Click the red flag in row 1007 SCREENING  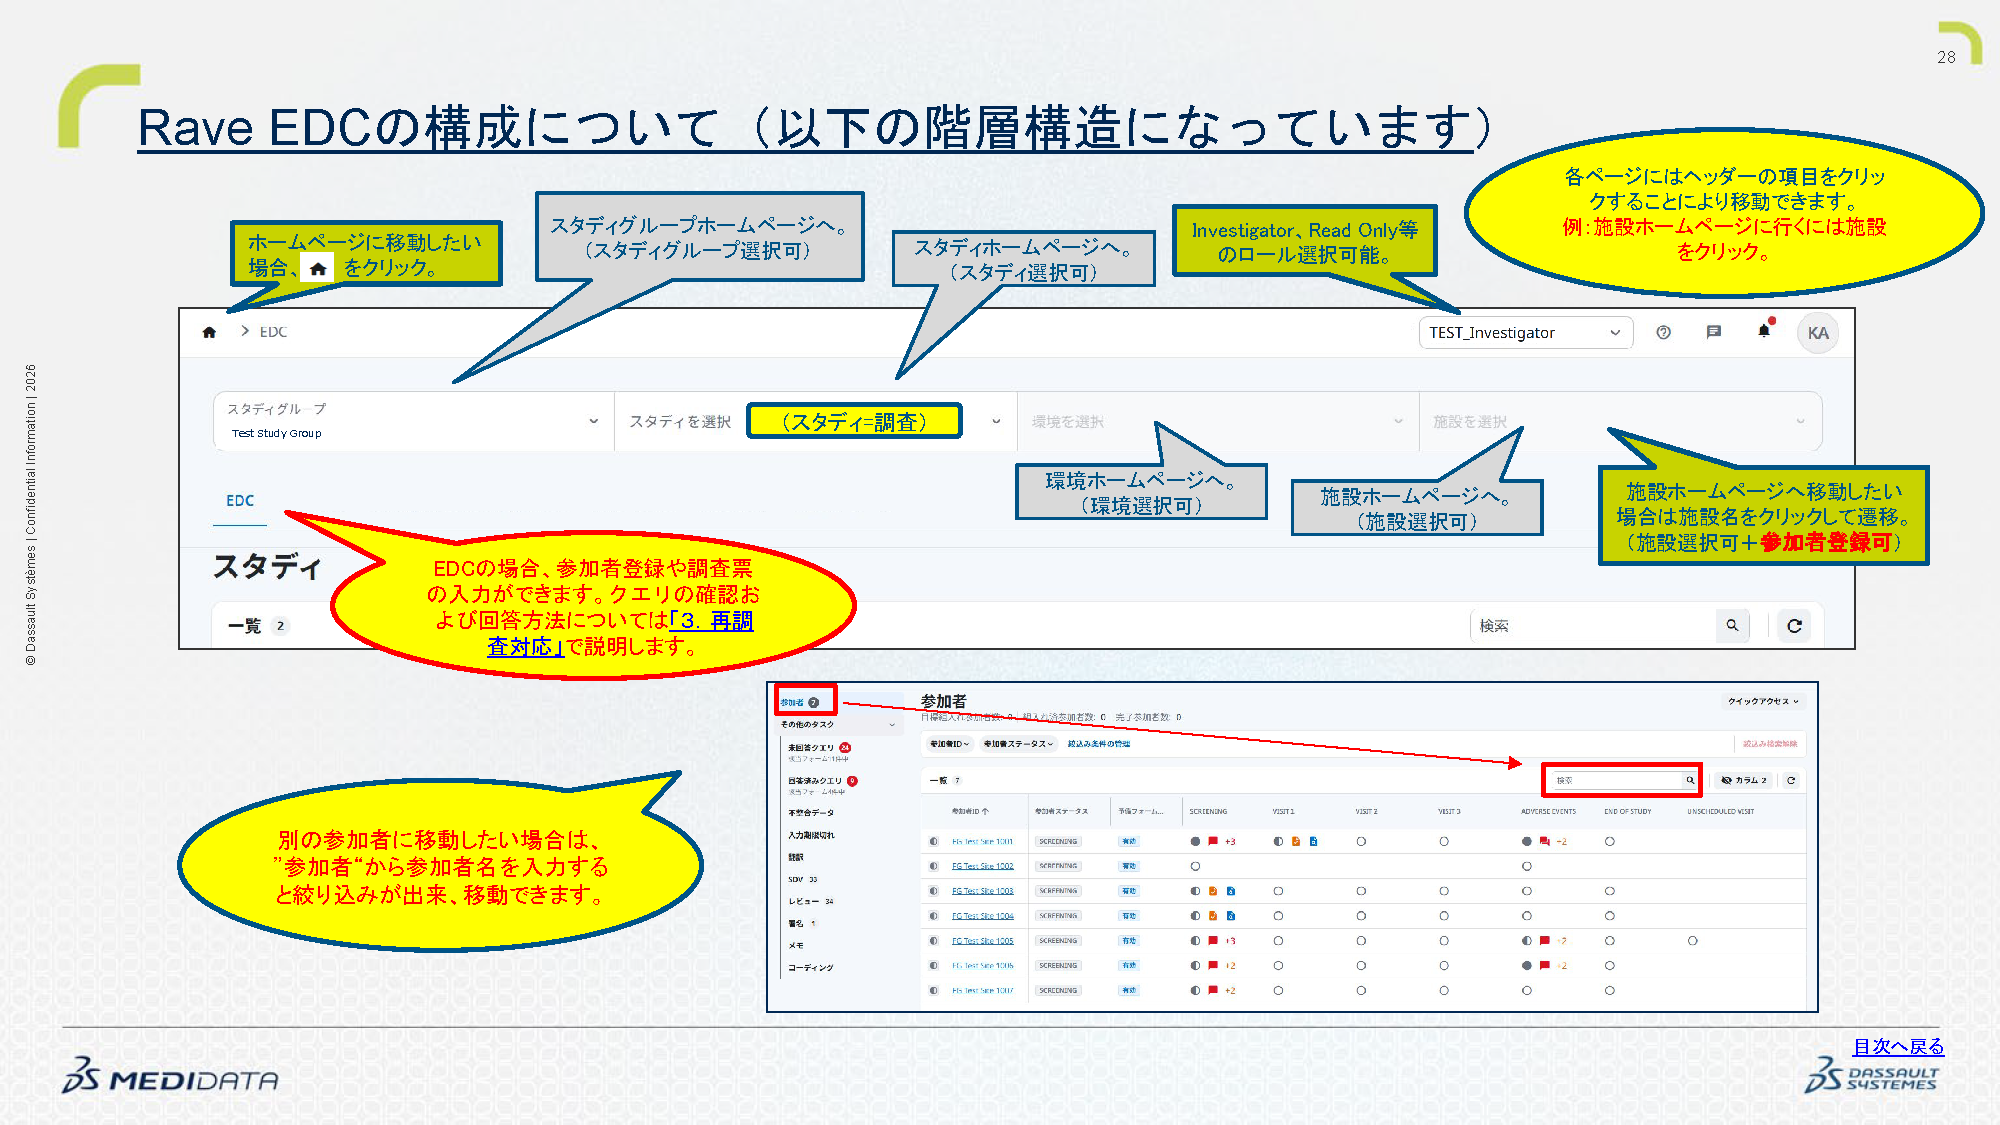click(1213, 991)
